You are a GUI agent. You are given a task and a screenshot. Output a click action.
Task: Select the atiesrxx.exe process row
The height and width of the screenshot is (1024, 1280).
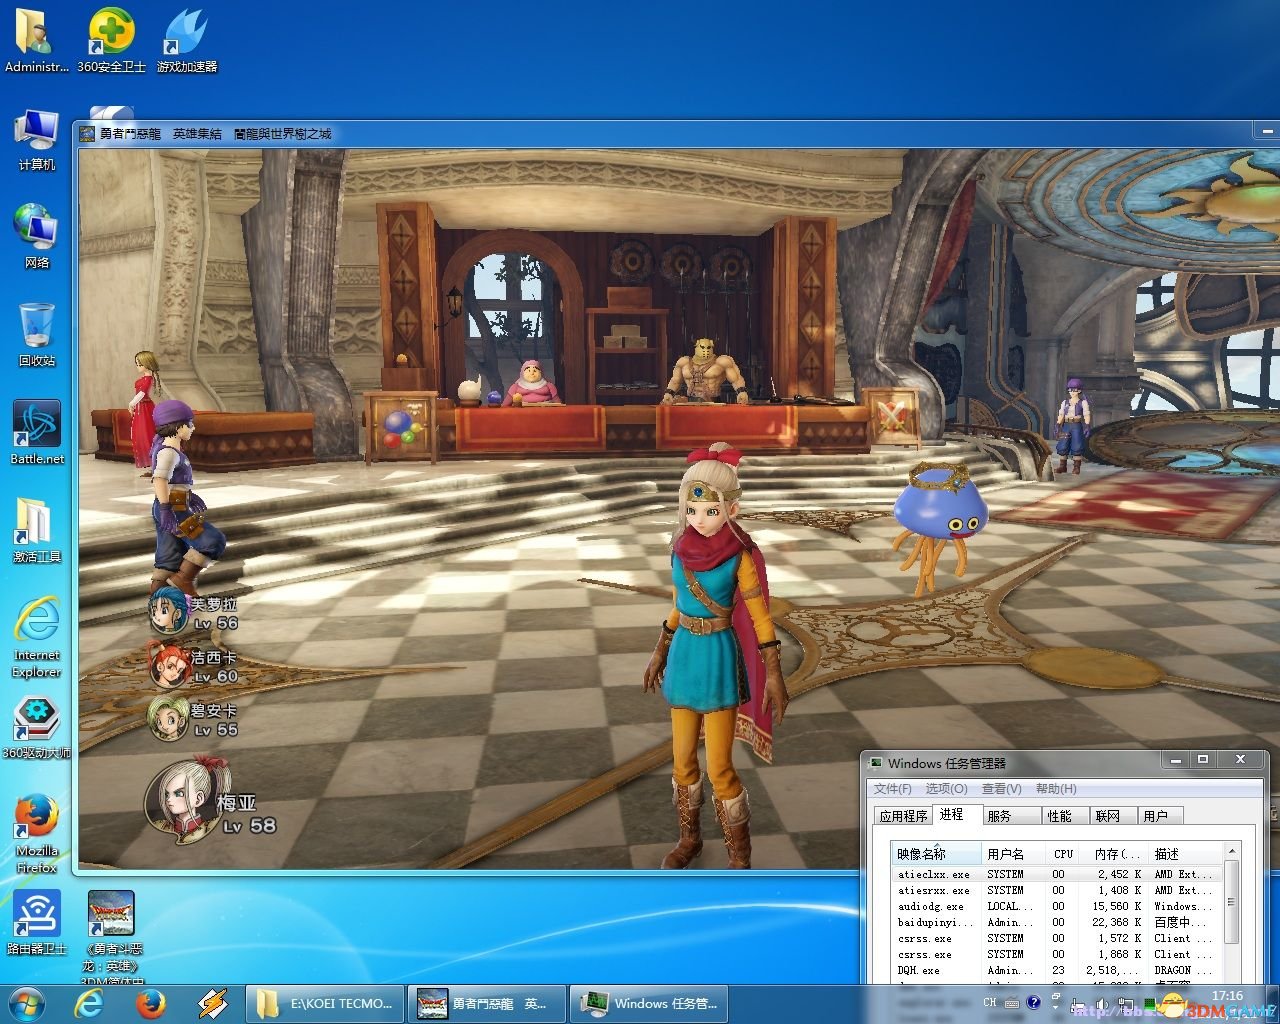click(1057, 890)
